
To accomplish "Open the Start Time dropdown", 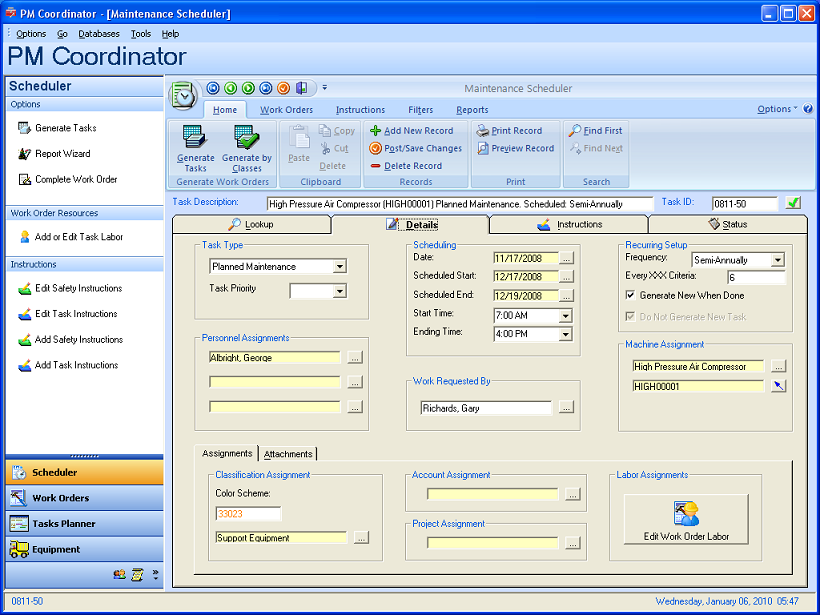I will 565,316.
